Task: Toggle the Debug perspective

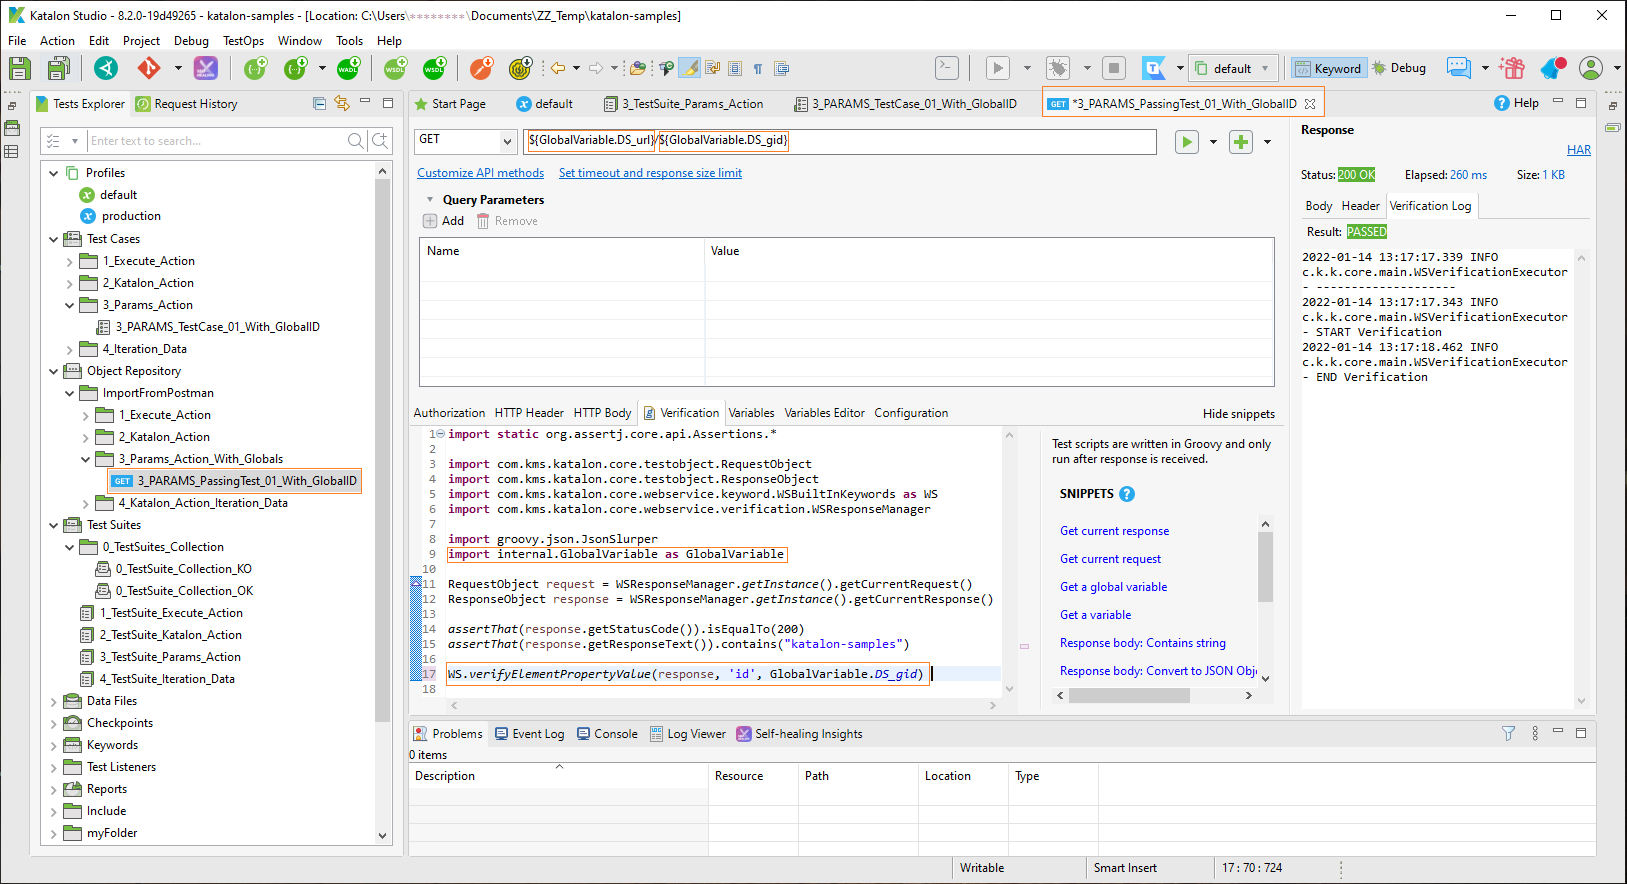Action: [x=1399, y=68]
